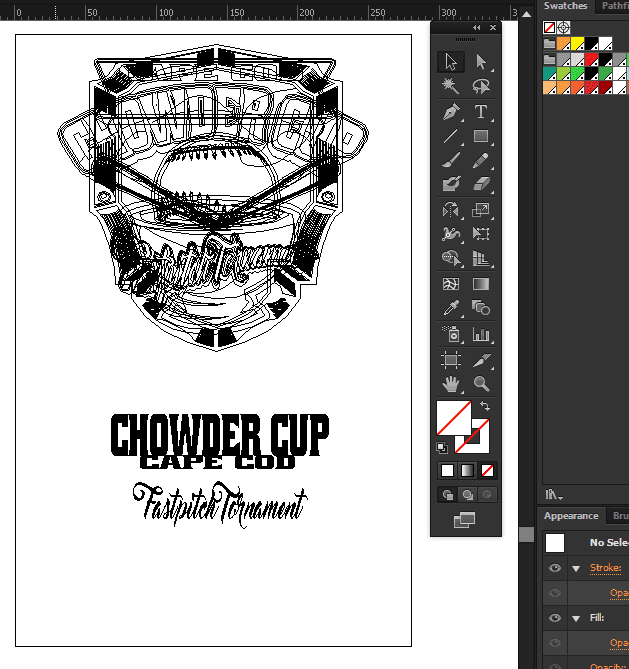This screenshot has width=629, height=669.
Task: Choose the Gradient tool
Action: click(481, 284)
